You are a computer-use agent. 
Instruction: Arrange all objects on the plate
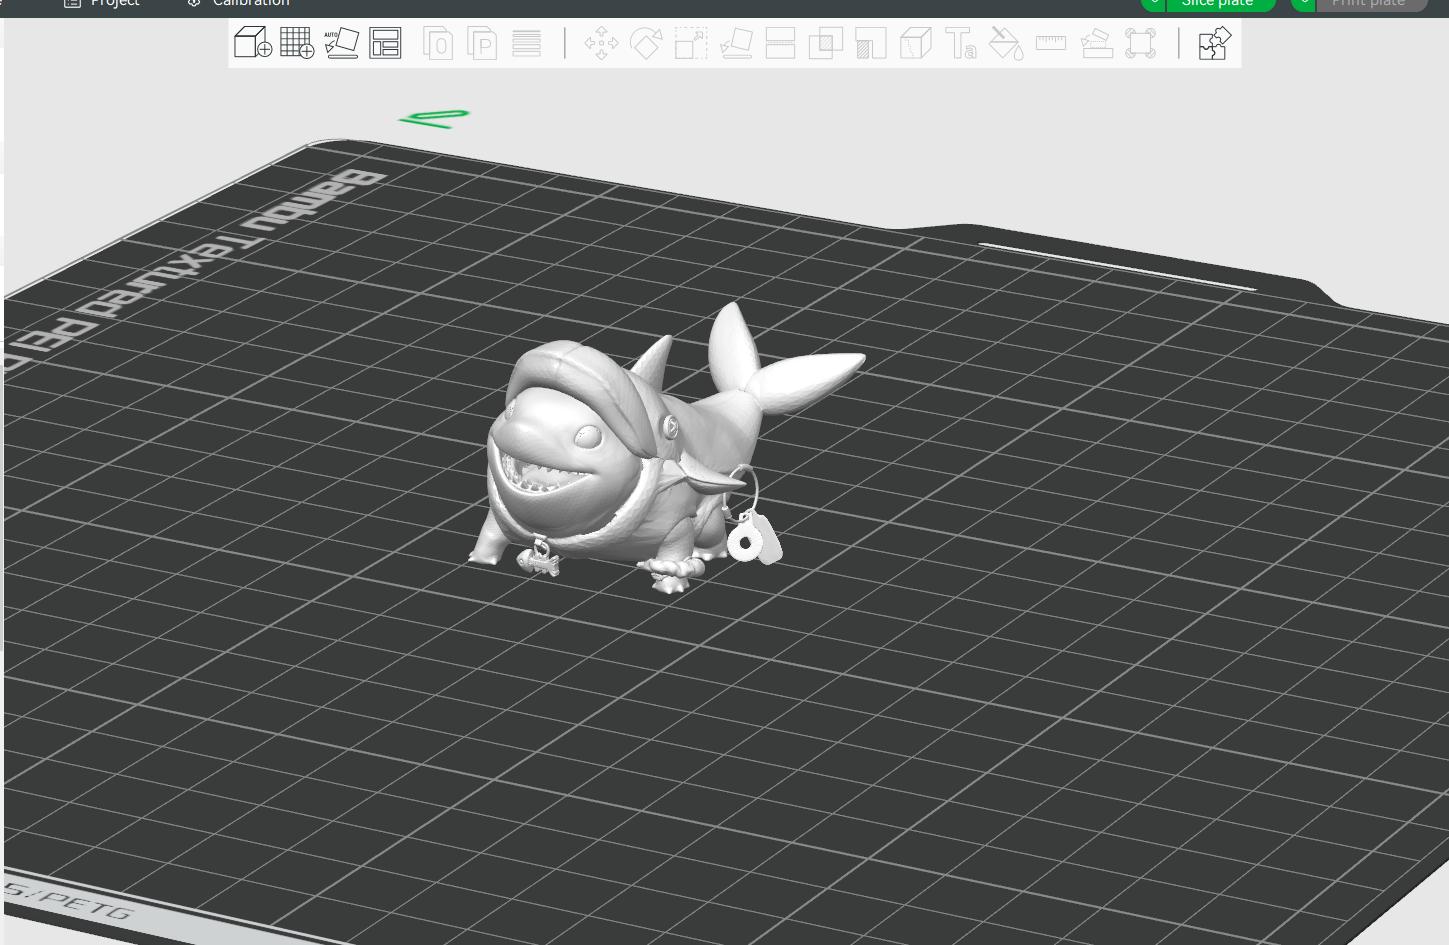385,43
